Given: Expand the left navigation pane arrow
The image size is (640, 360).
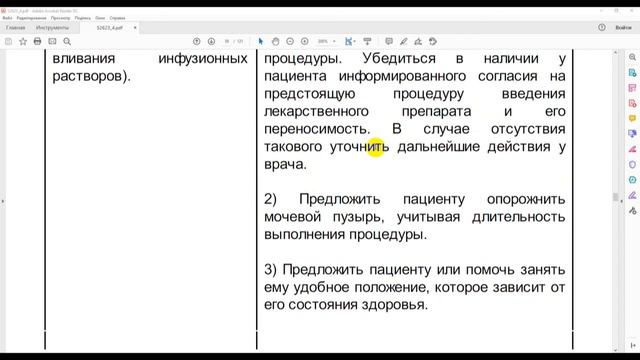Looking at the screenshot, I should click(3, 201).
